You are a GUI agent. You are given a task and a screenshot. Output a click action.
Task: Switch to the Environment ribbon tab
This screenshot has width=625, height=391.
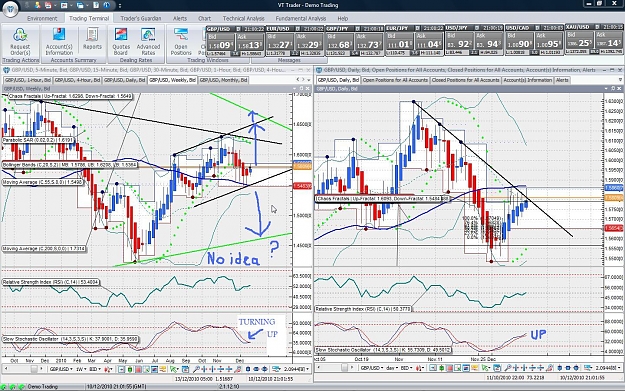point(42,18)
